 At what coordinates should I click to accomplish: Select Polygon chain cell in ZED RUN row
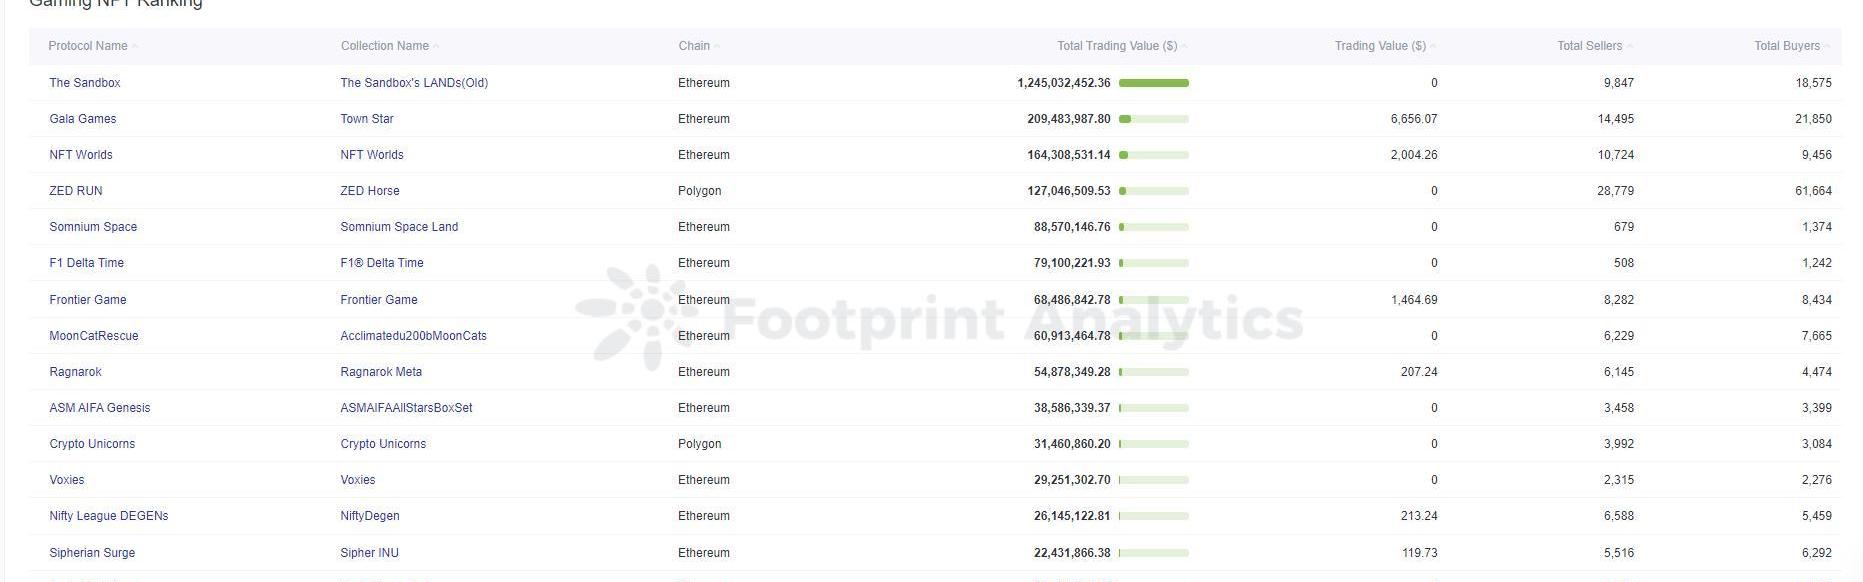[x=699, y=191]
